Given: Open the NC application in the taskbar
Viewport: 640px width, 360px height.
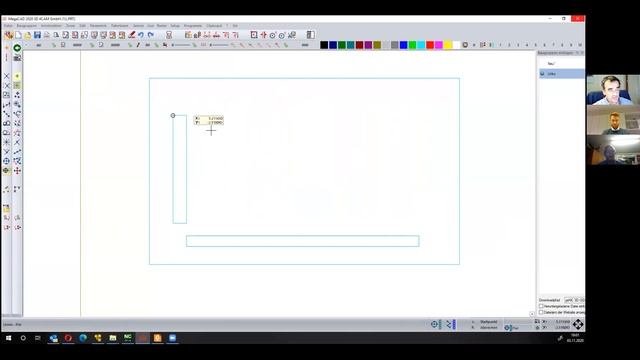Looking at the screenshot, I should coord(128,338).
